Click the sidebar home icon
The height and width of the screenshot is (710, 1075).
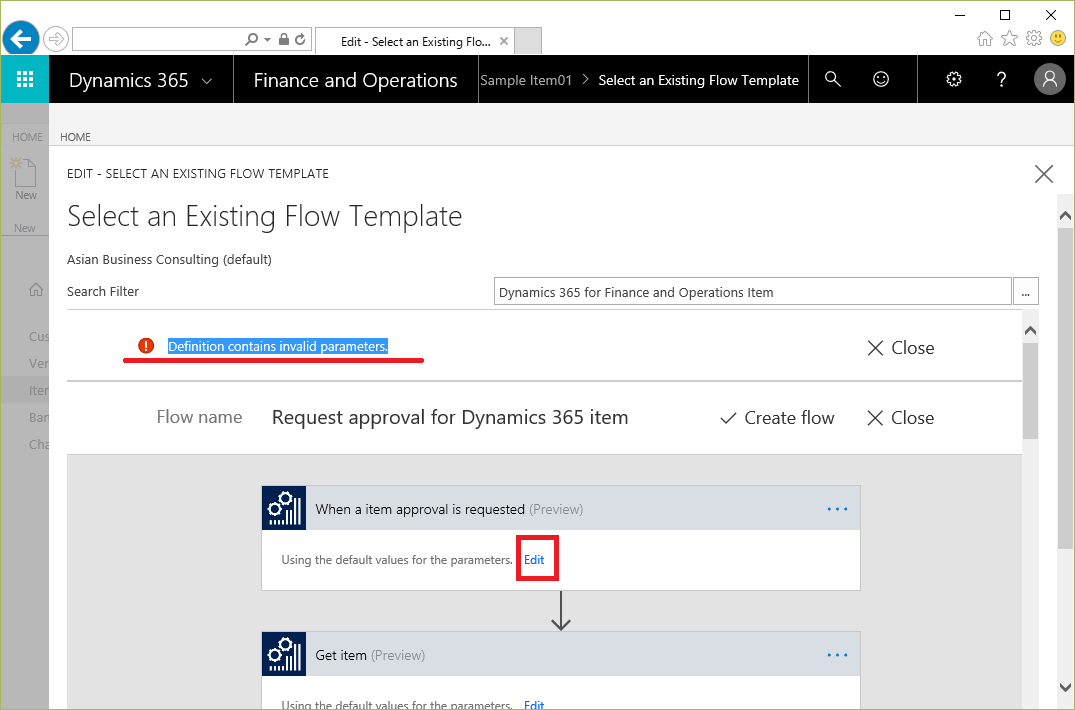click(36, 290)
